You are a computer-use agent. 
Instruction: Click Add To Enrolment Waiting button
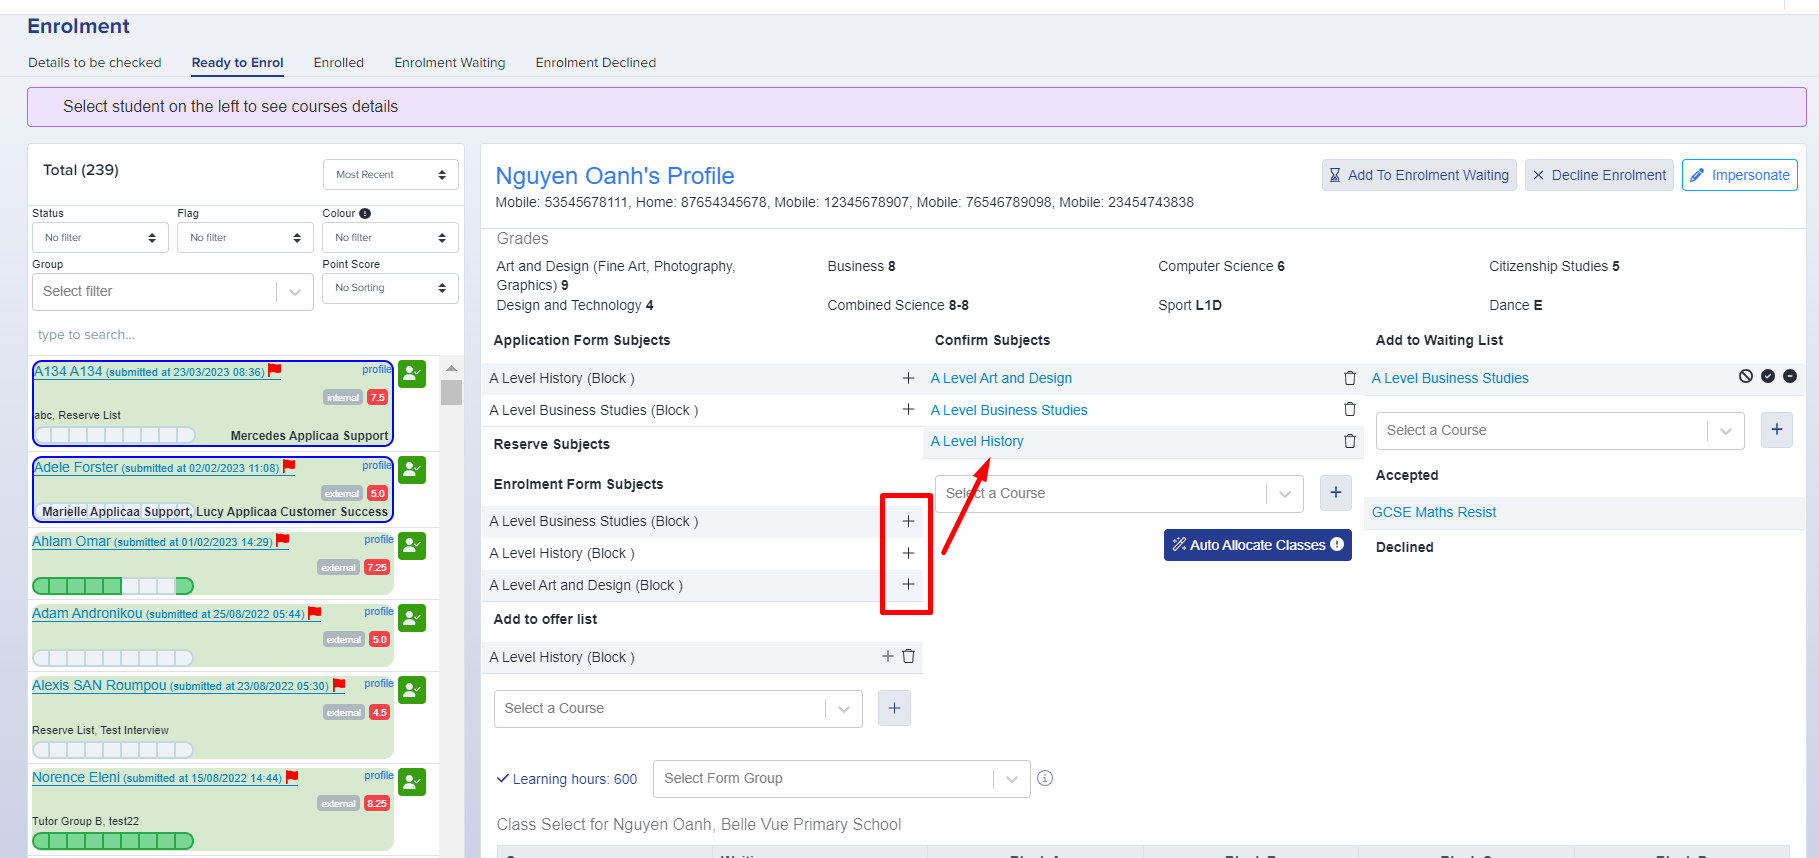point(1419,175)
